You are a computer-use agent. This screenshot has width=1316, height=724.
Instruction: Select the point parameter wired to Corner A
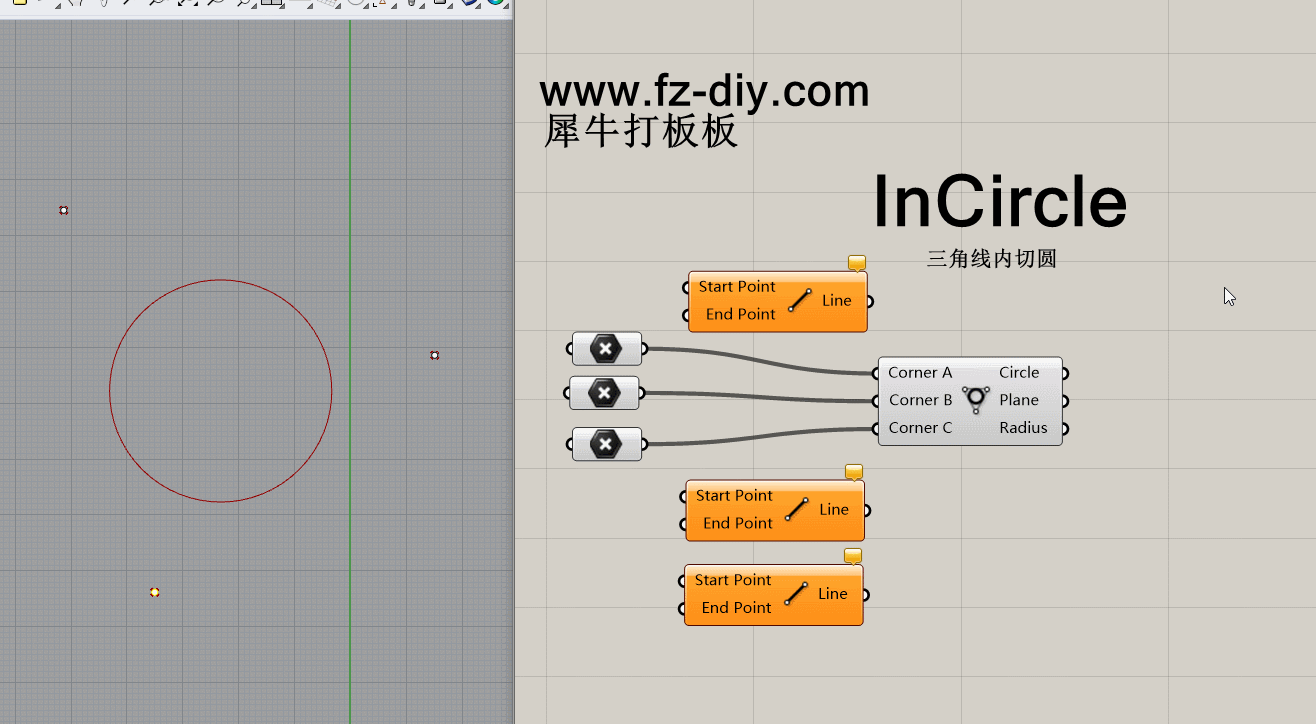607,349
